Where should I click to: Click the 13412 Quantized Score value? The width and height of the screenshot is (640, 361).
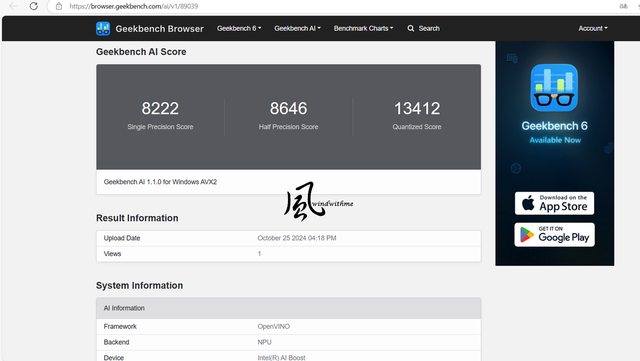point(417,109)
